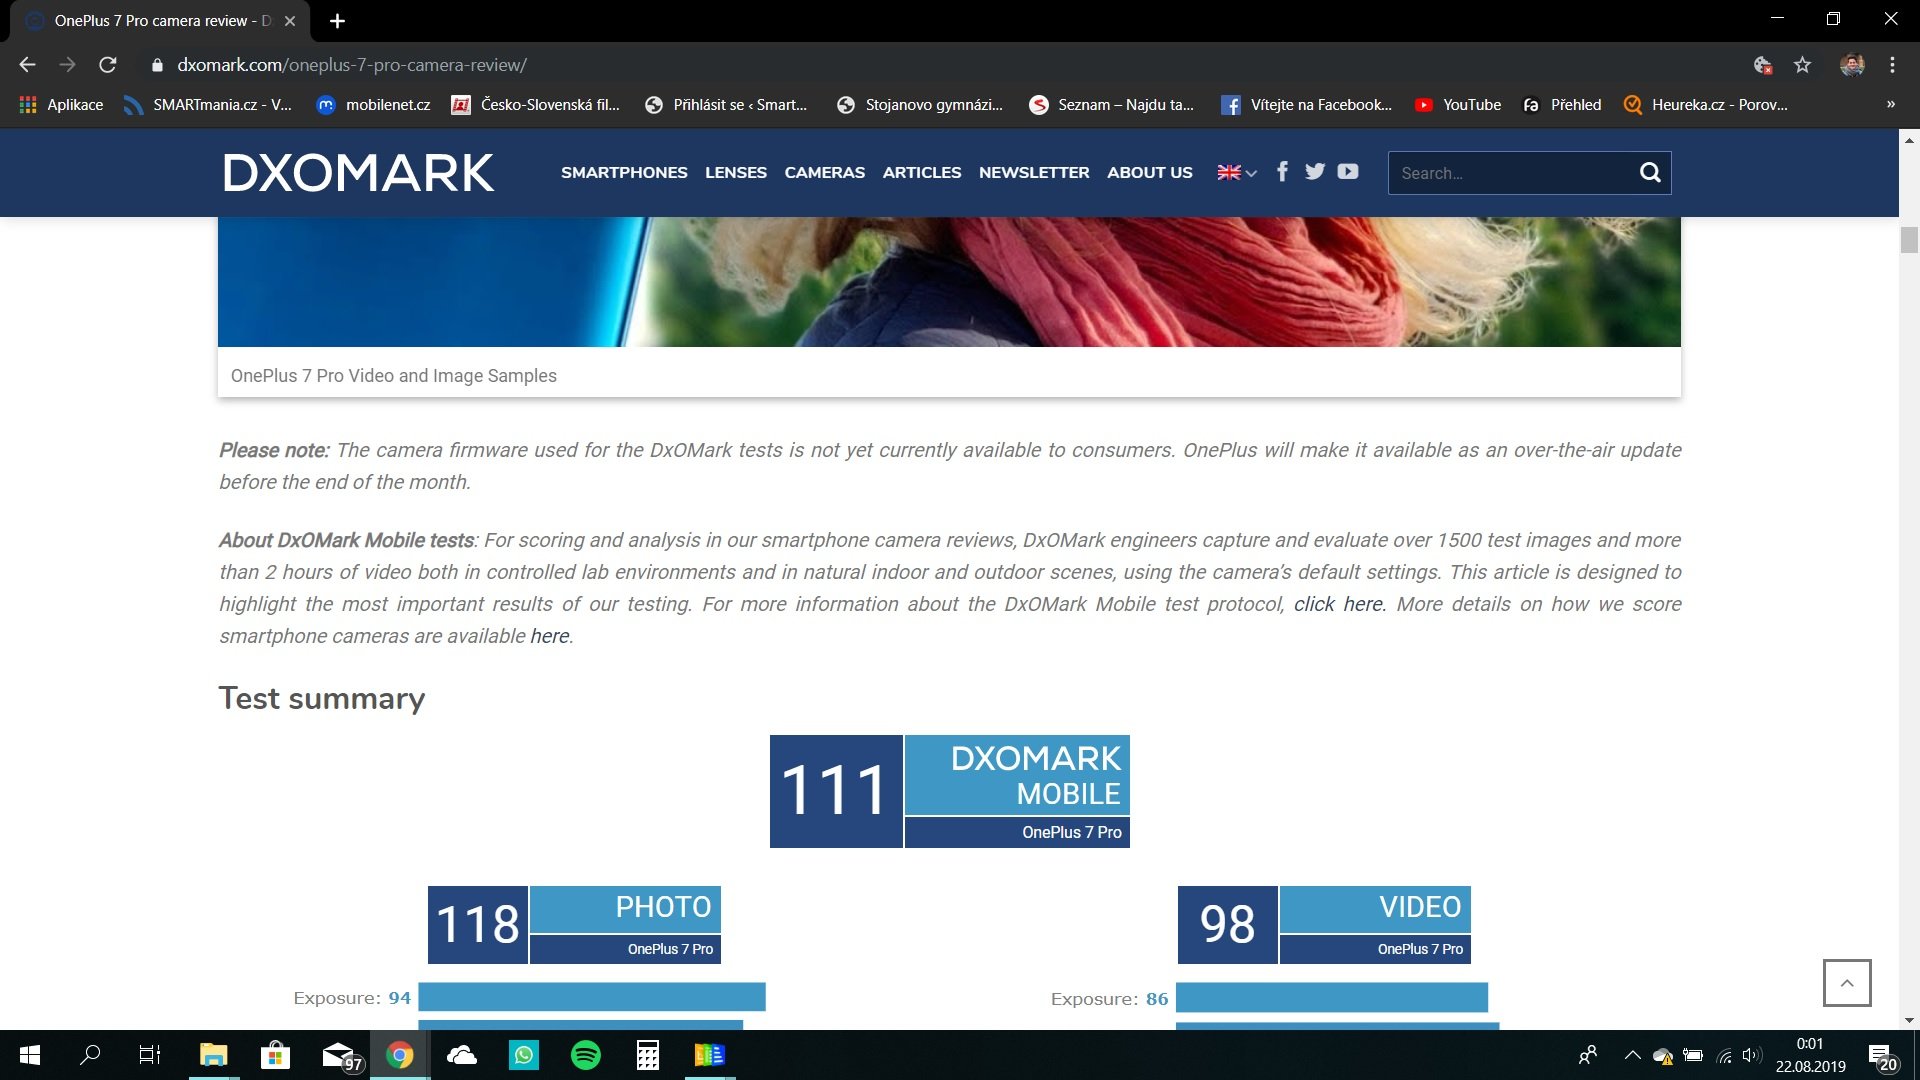Select the OnePlus 7 Pro camera review tab
The height and width of the screenshot is (1080, 1920).
[160, 21]
